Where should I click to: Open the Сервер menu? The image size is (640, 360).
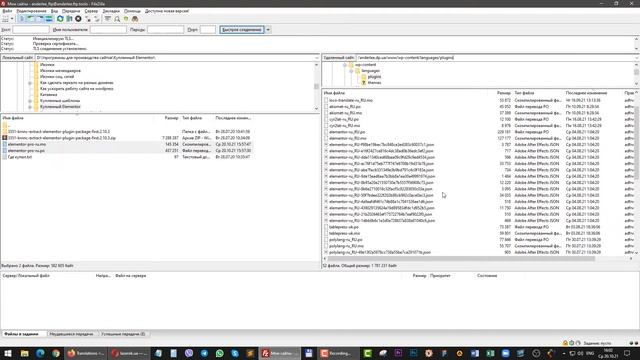[x=91, y=11]
